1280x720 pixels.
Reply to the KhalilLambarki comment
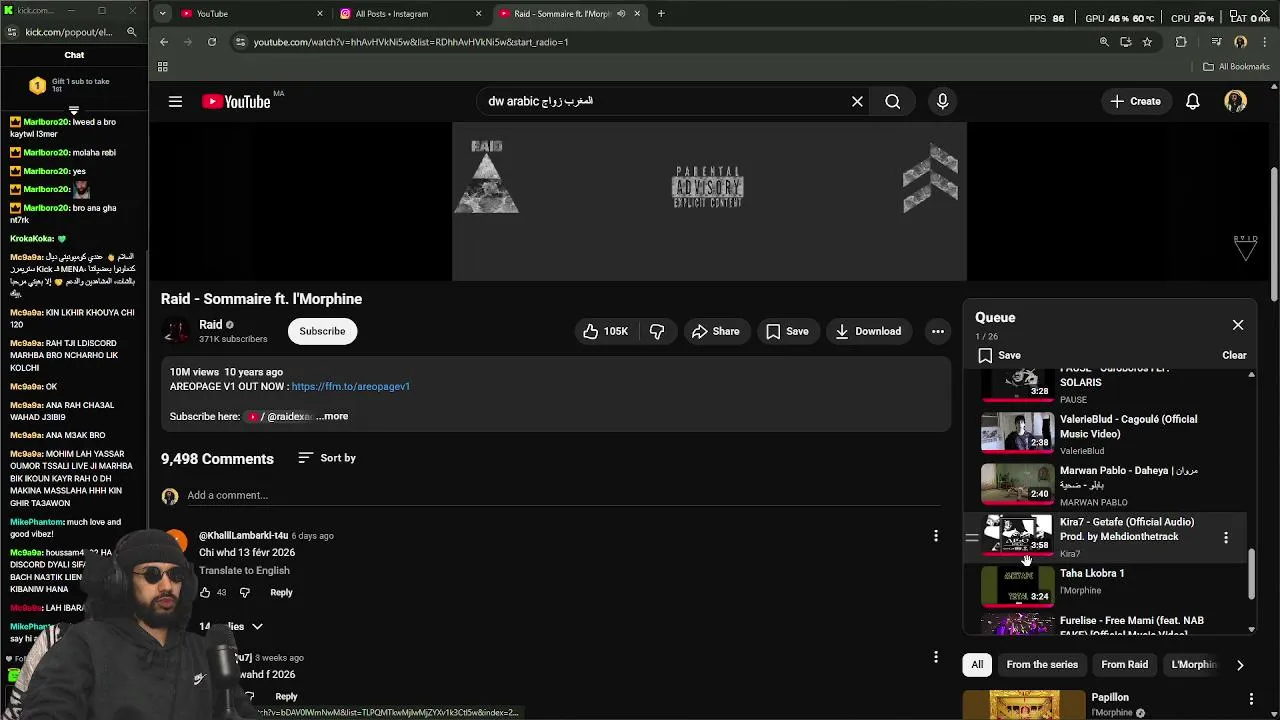click(x=281, y=592)
